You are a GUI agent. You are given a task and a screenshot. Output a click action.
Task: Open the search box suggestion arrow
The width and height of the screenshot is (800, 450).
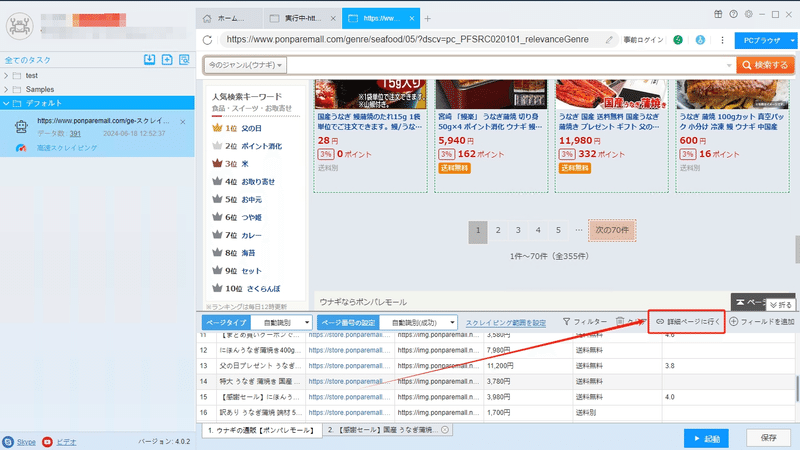click(729, 65)
